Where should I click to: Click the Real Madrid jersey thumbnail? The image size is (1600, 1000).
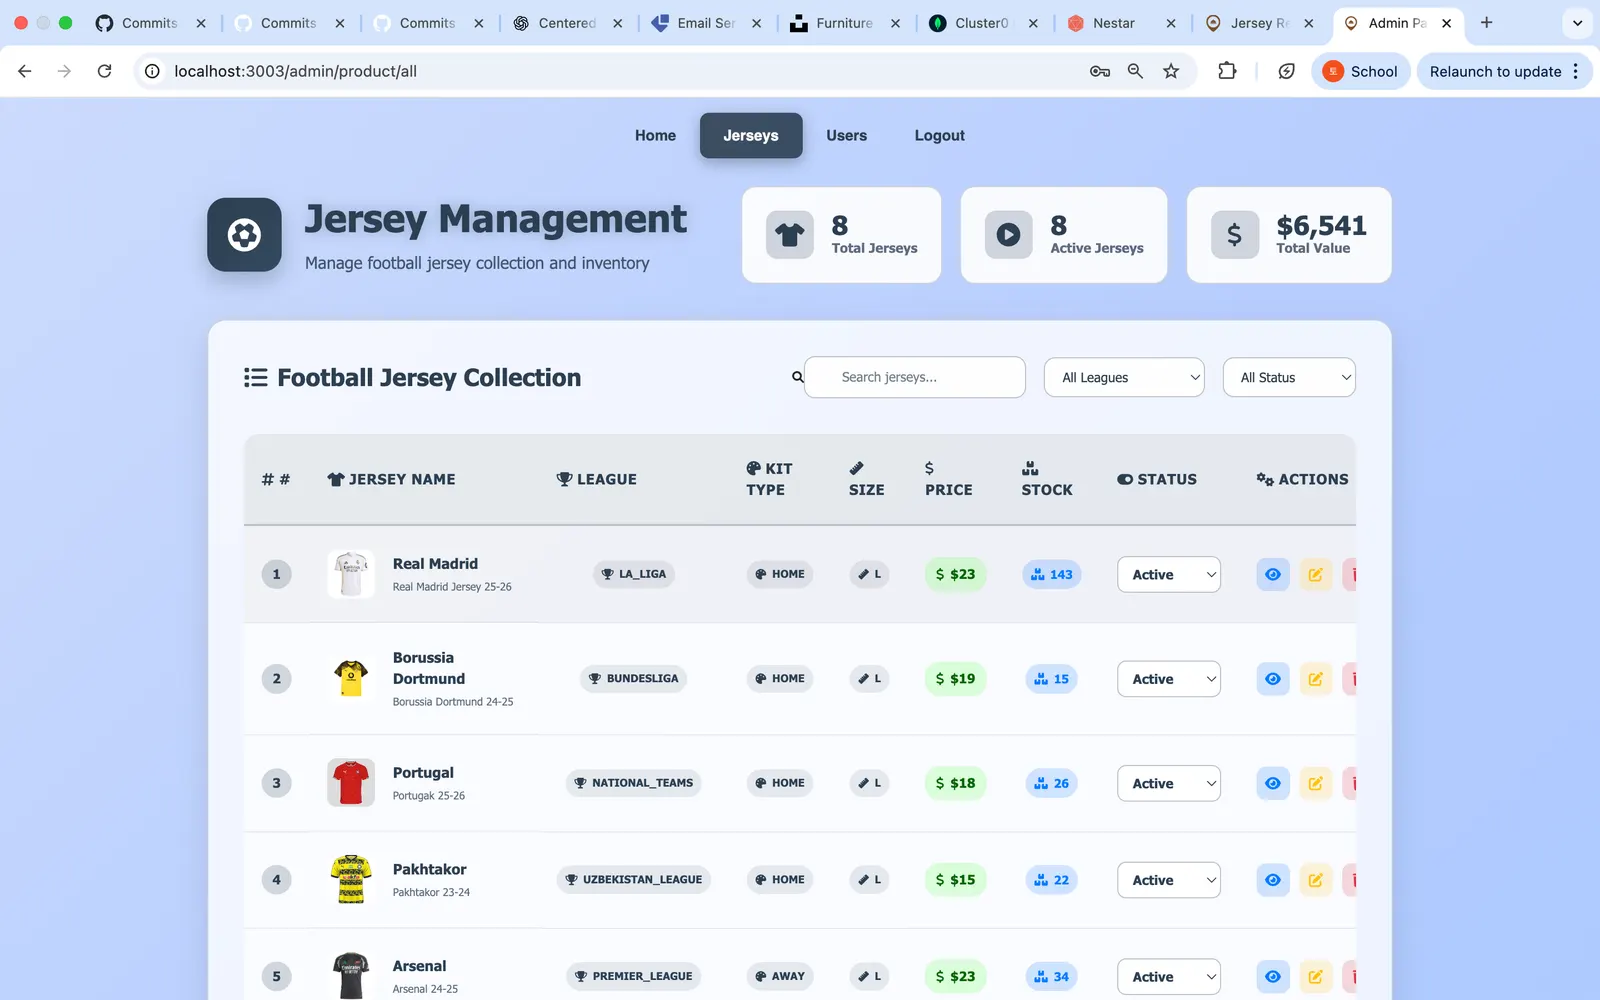point(351,574)
